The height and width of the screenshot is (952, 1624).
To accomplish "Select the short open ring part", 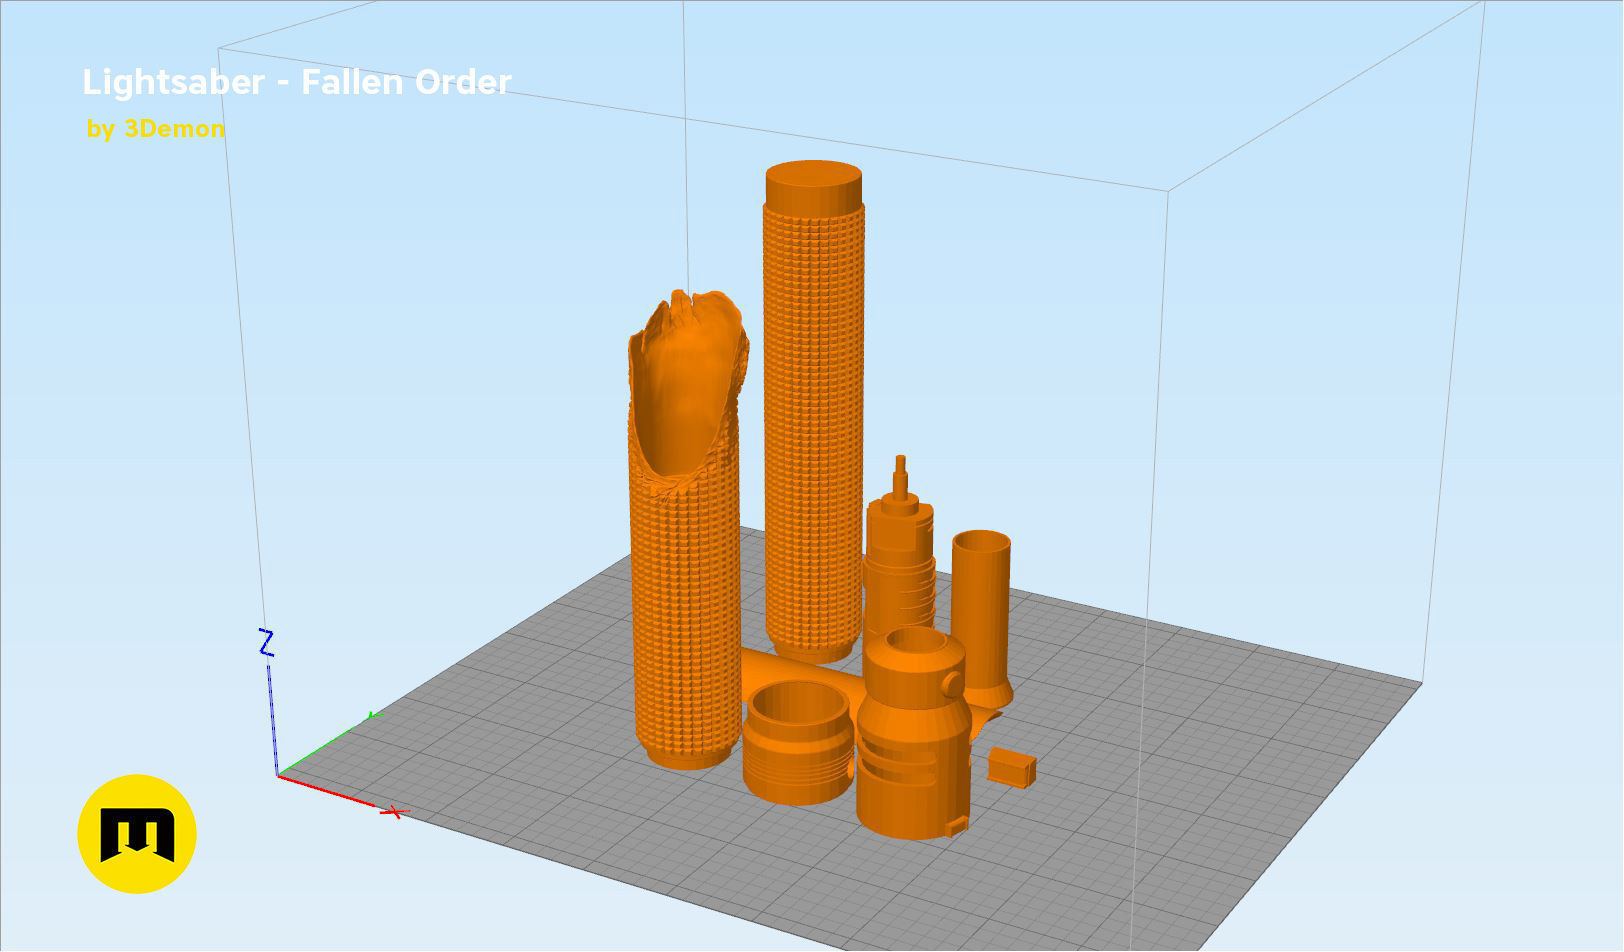I will [x=797, y=742].
